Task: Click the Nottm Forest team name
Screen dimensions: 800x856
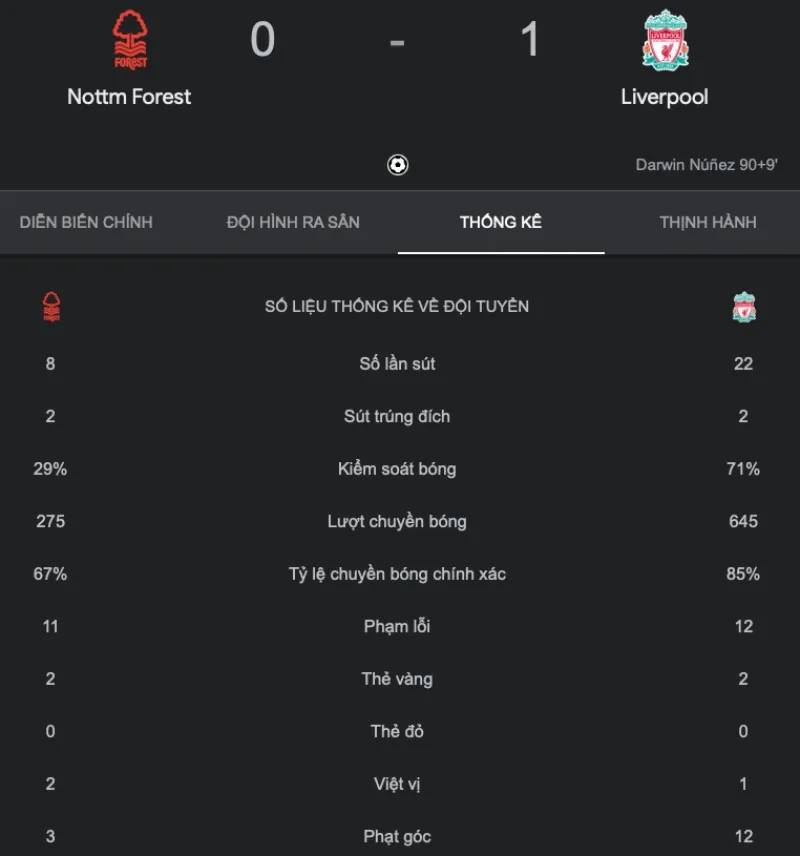Action: (x=130, y=97)
